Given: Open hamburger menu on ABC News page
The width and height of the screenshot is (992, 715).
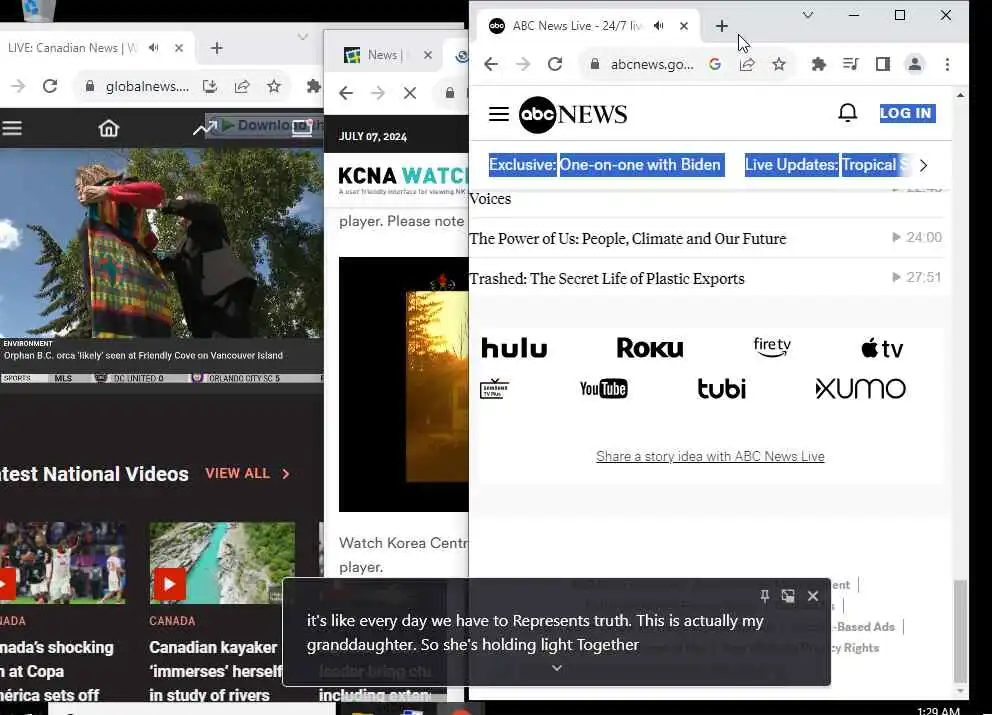Looking at the screenshot, I should [x=499, y=114].
